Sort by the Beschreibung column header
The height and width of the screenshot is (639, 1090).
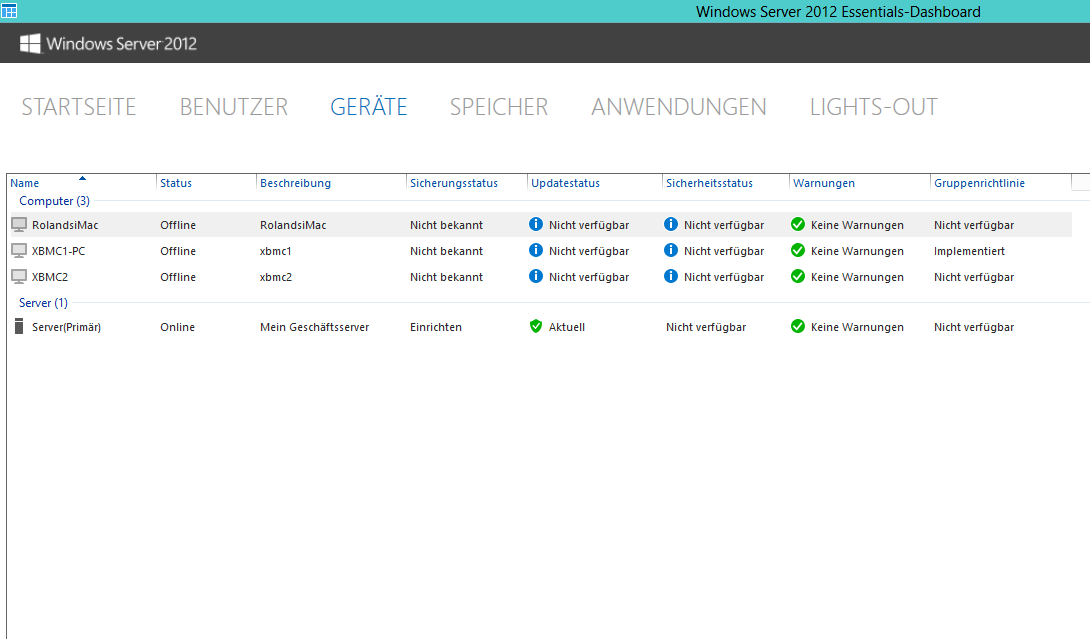point(295,183)
